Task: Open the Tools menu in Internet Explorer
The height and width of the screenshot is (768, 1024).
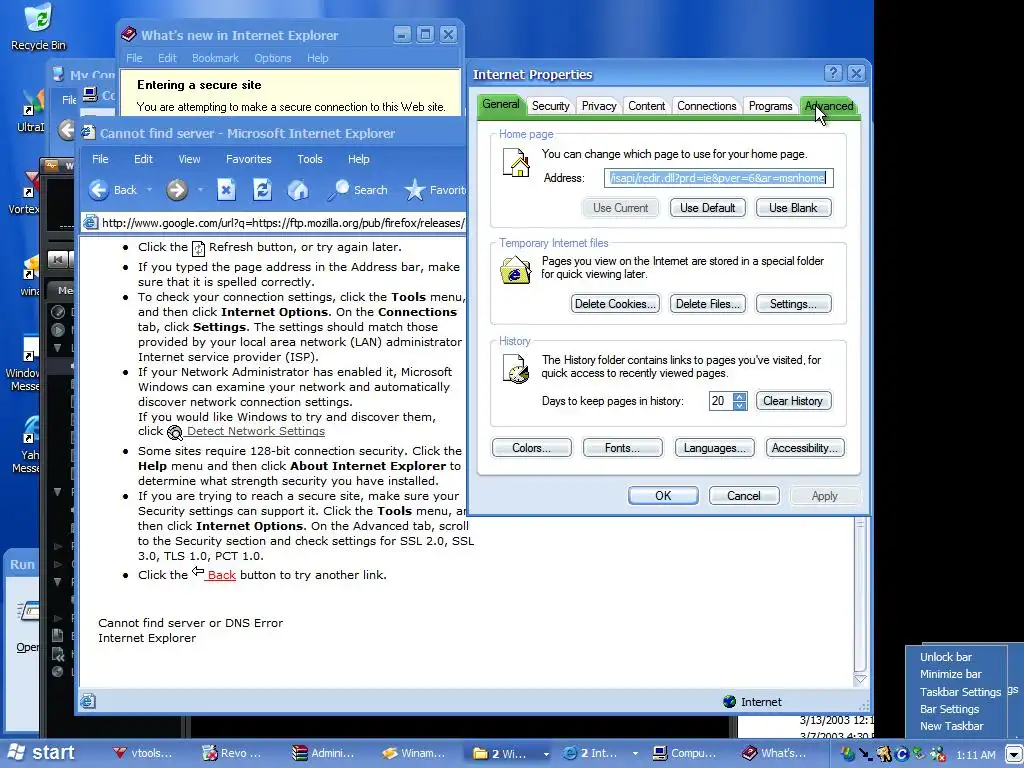Action: (x=310, y=159)
